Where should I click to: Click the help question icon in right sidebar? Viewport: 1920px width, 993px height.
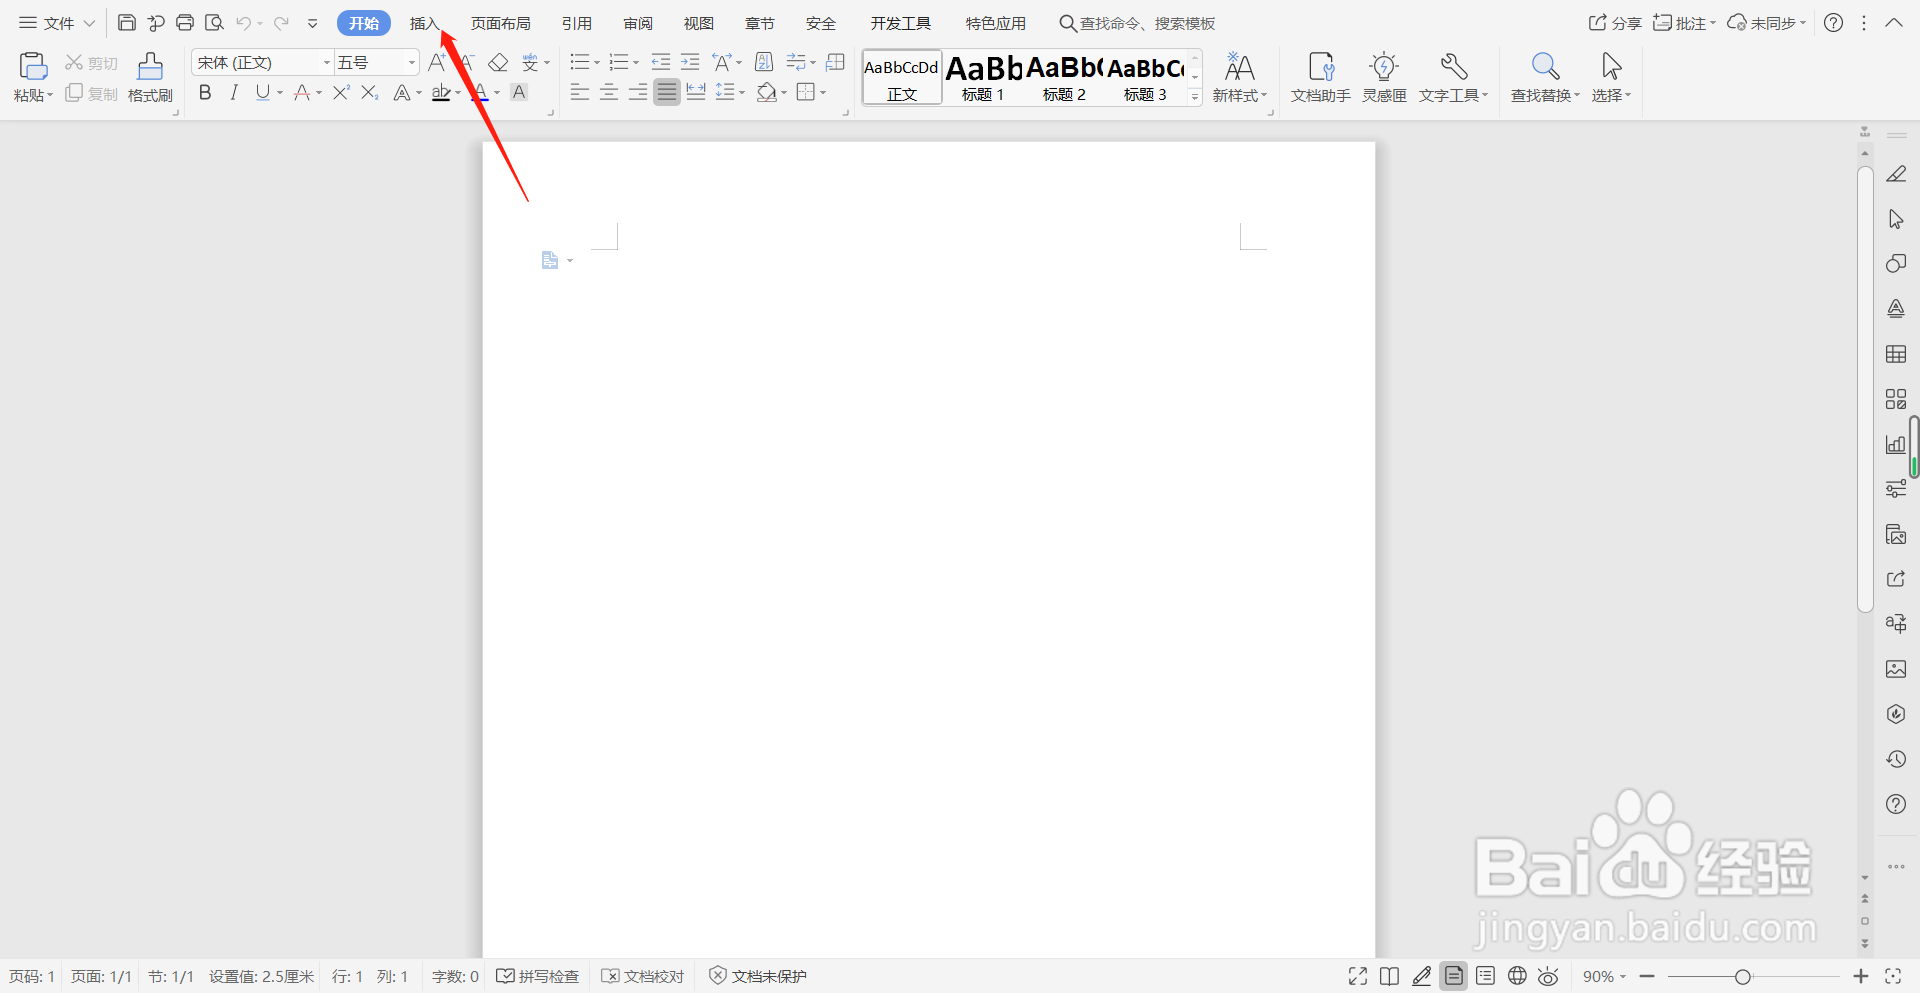(1896, 804)
